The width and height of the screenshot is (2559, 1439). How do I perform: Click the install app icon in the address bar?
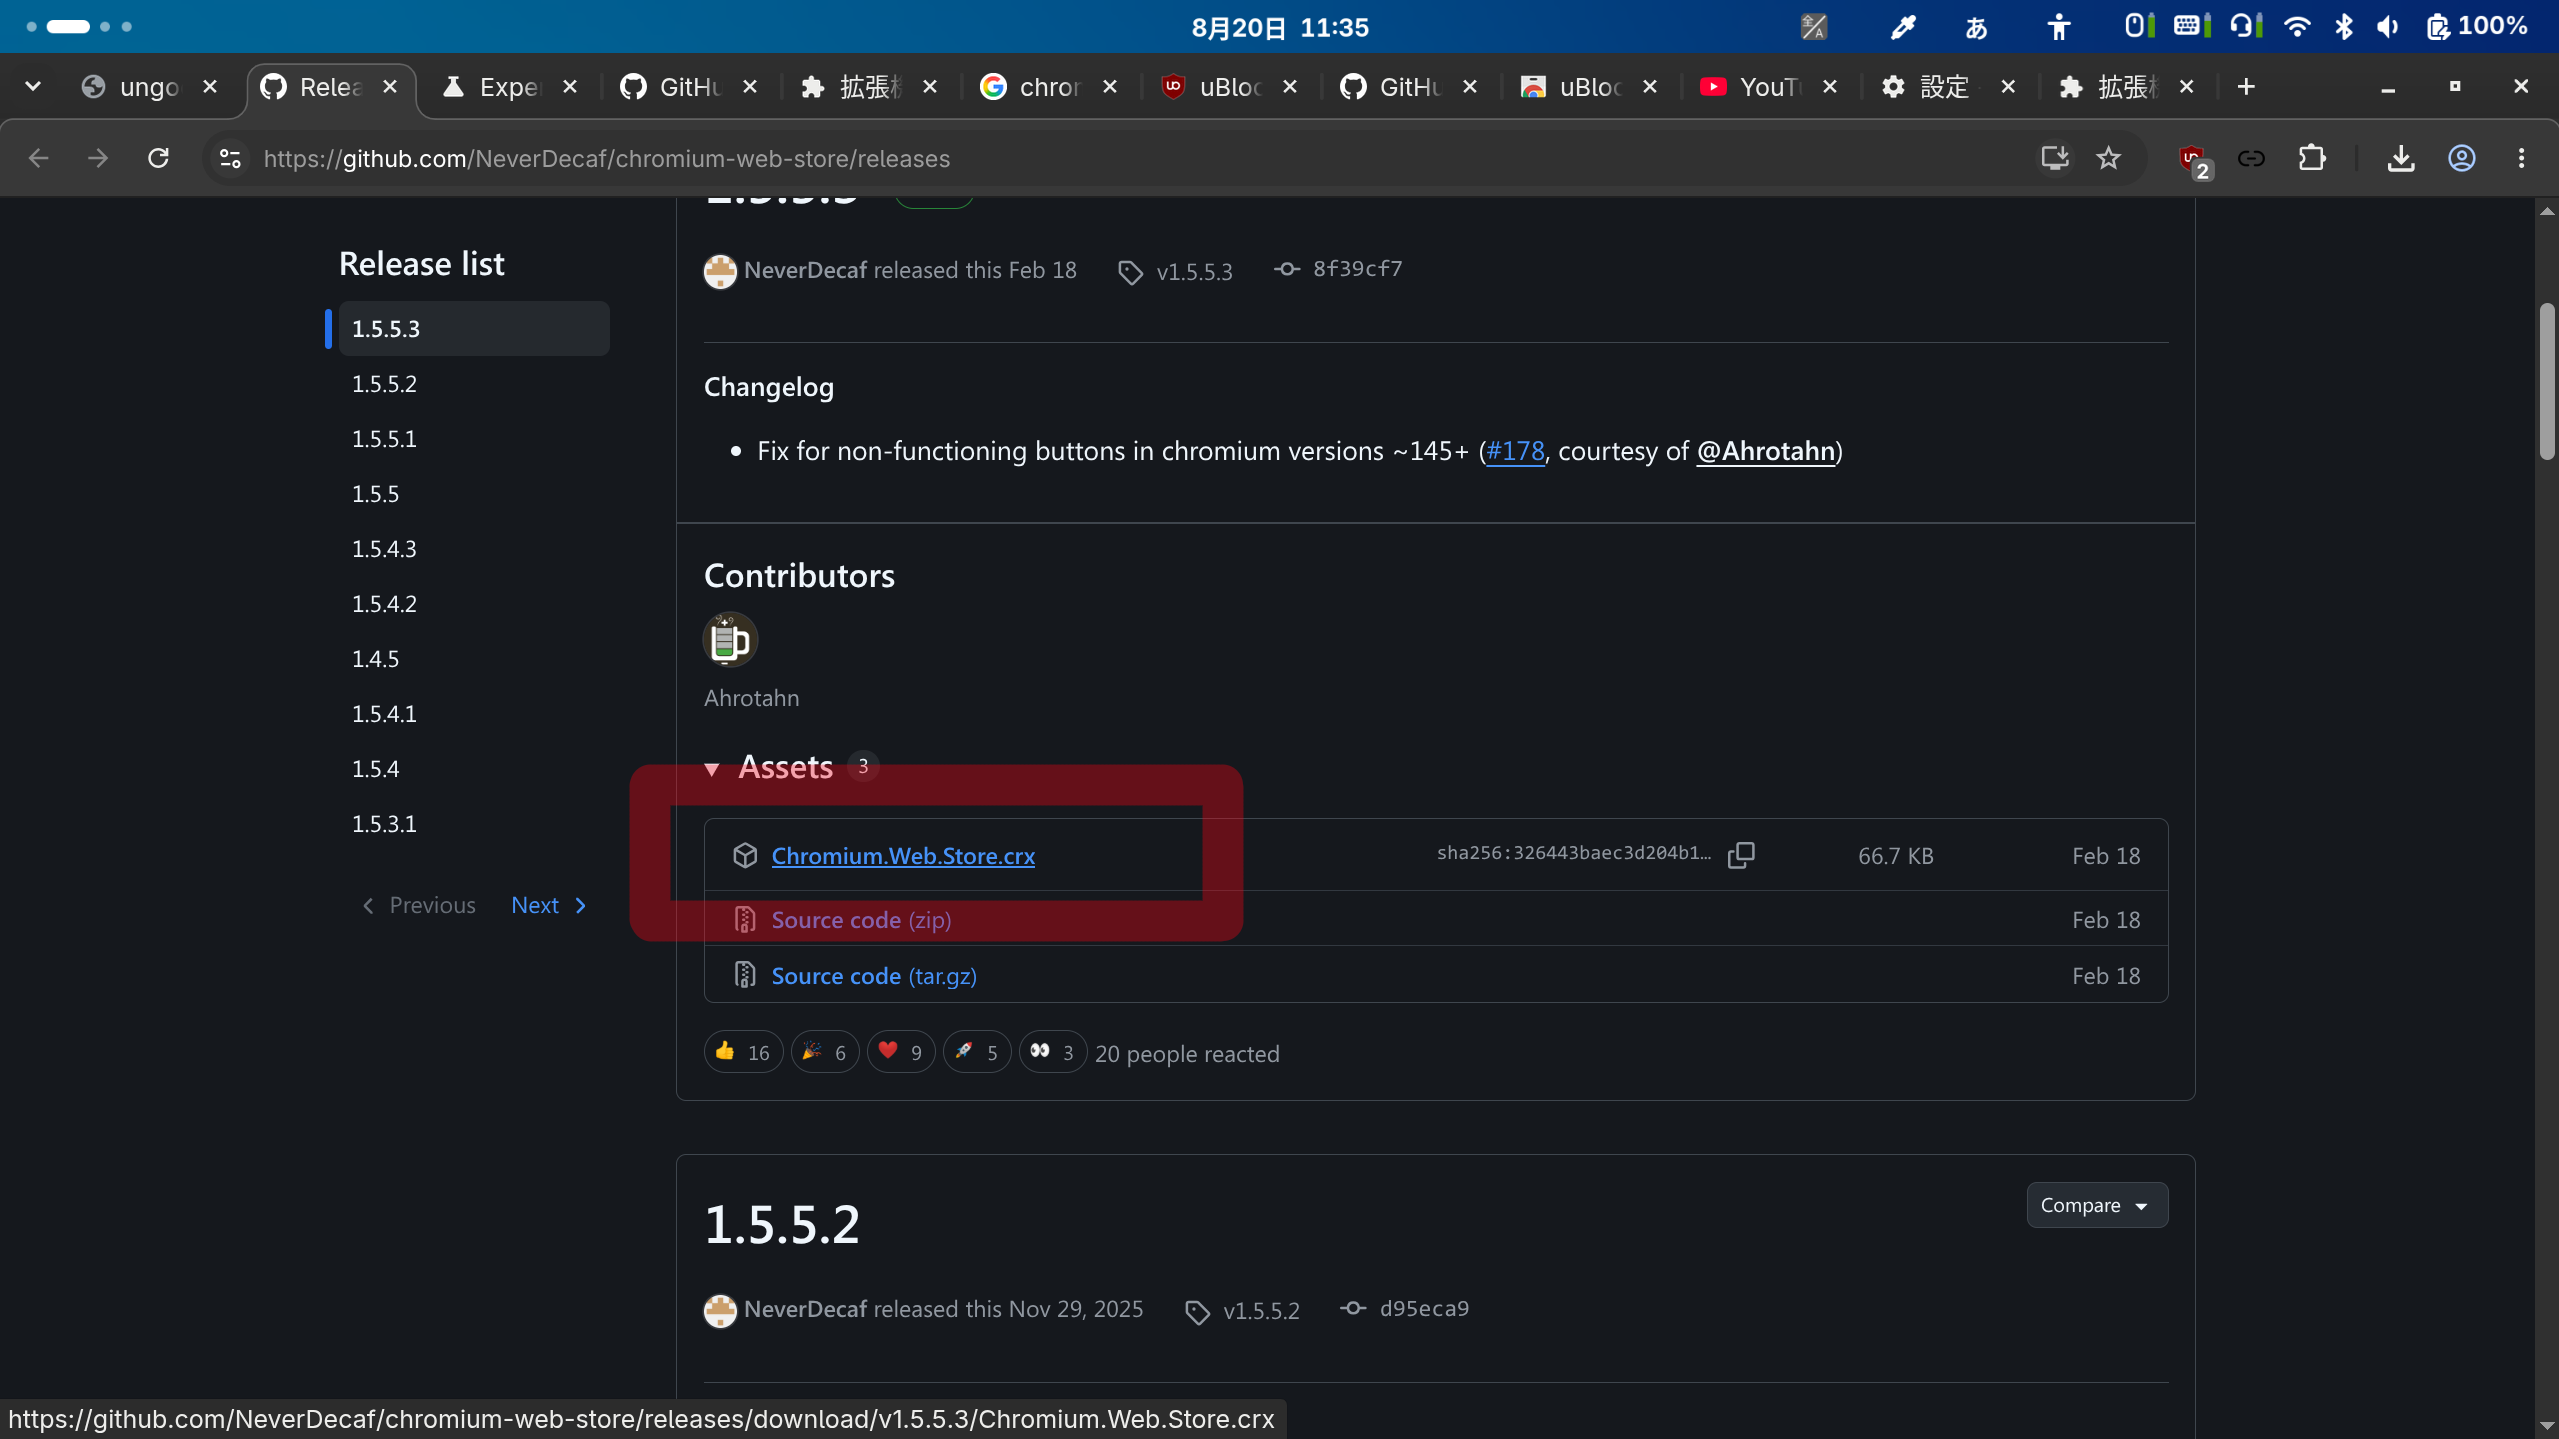click(x=2055, y=158)
